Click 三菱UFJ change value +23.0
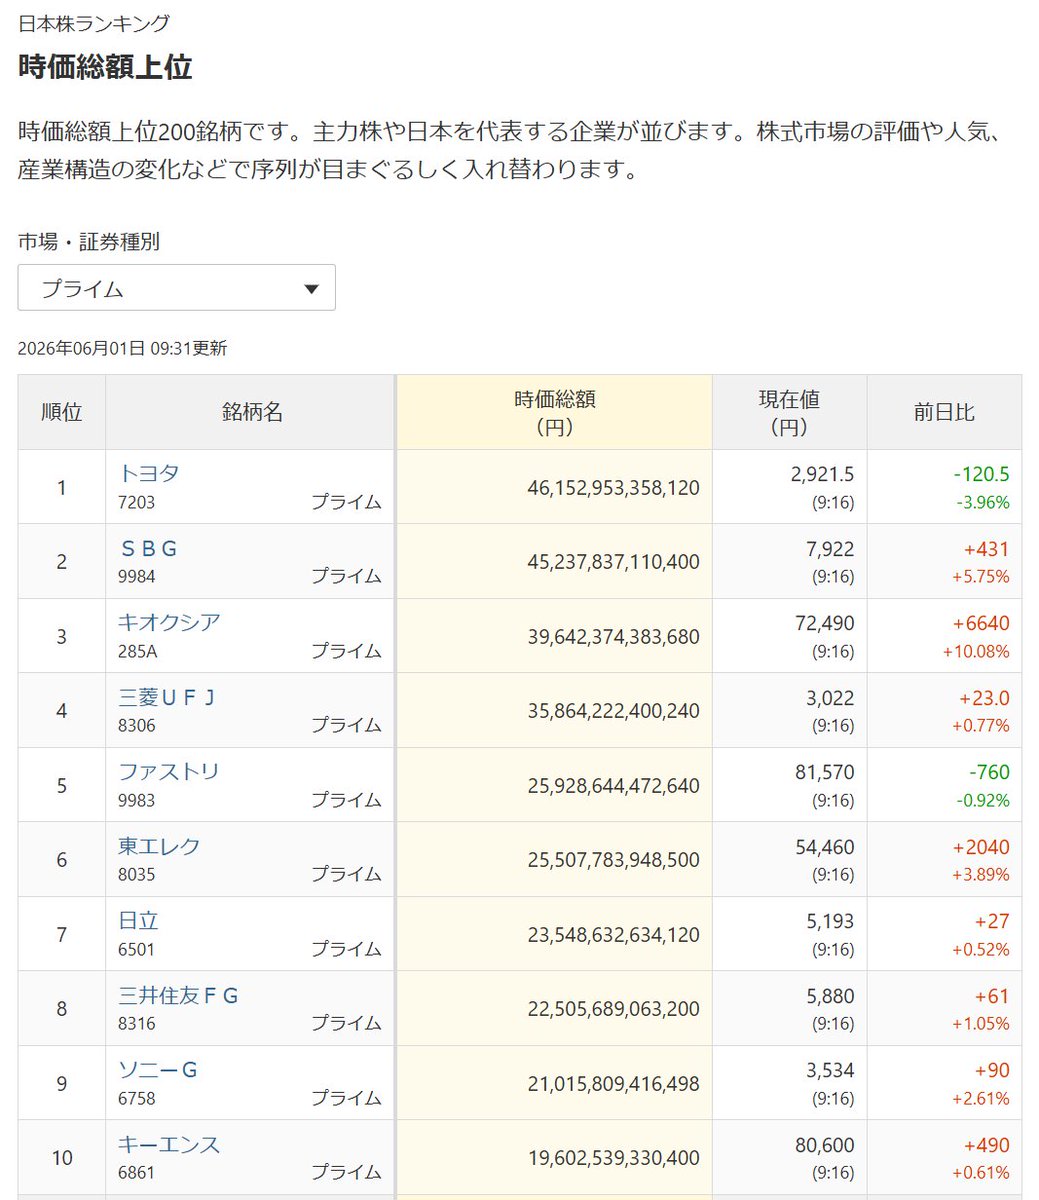Screen dimensions: 1039x1200 pyautogui.click(x=984, y=698)
